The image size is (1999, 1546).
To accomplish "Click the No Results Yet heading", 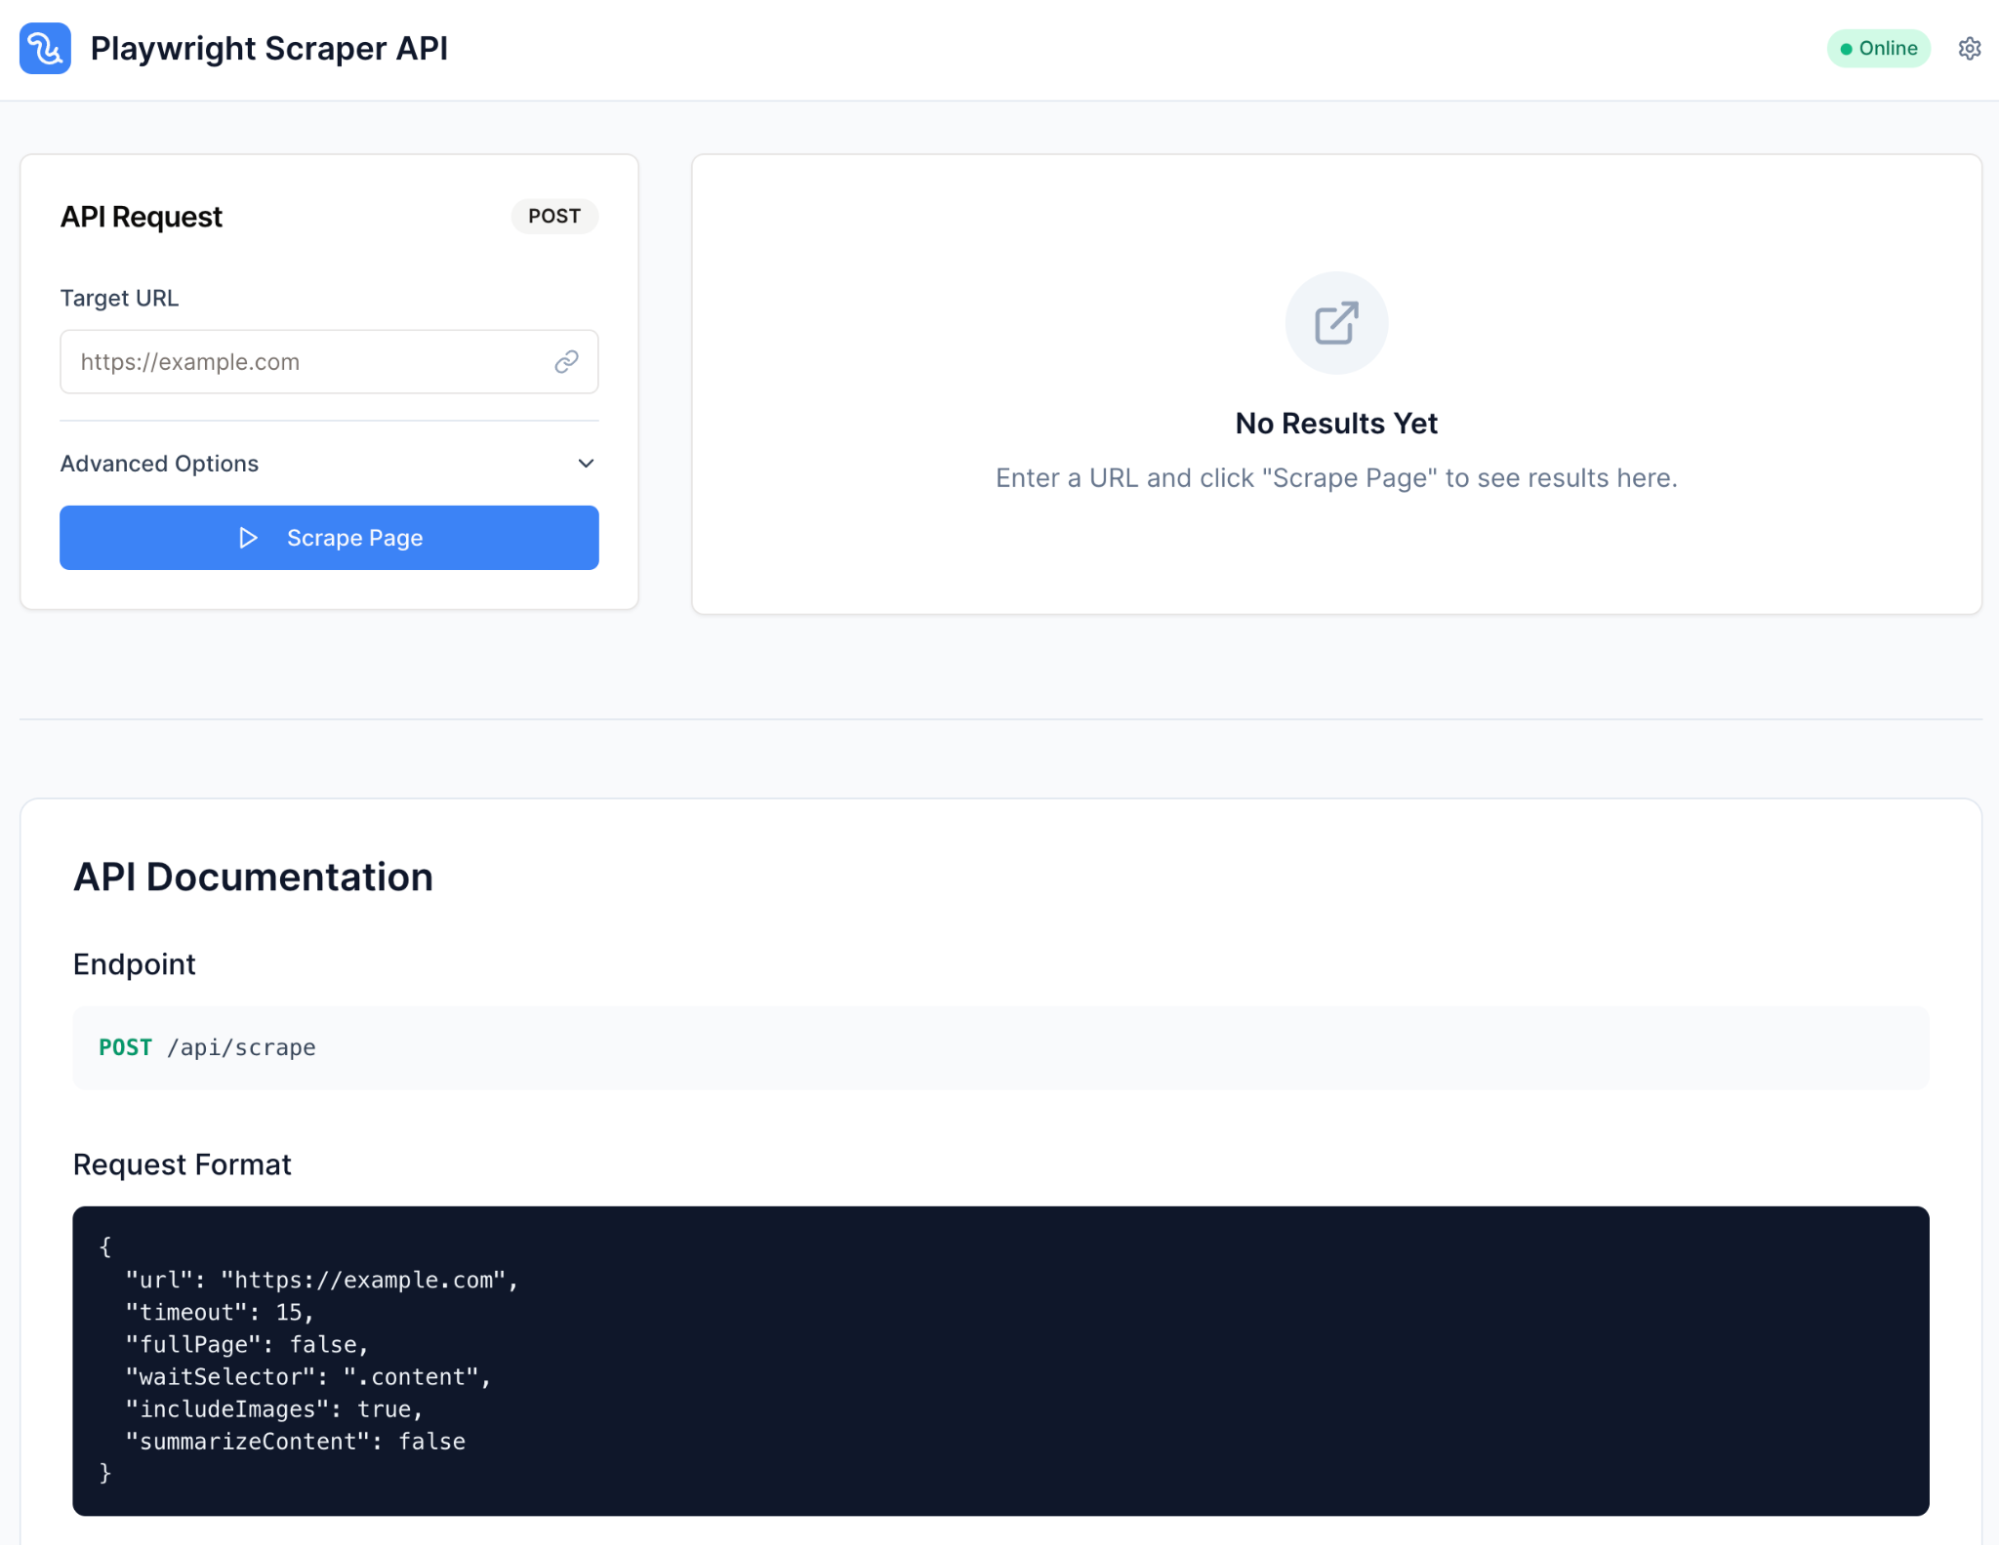I will [x=1336, y=423].
